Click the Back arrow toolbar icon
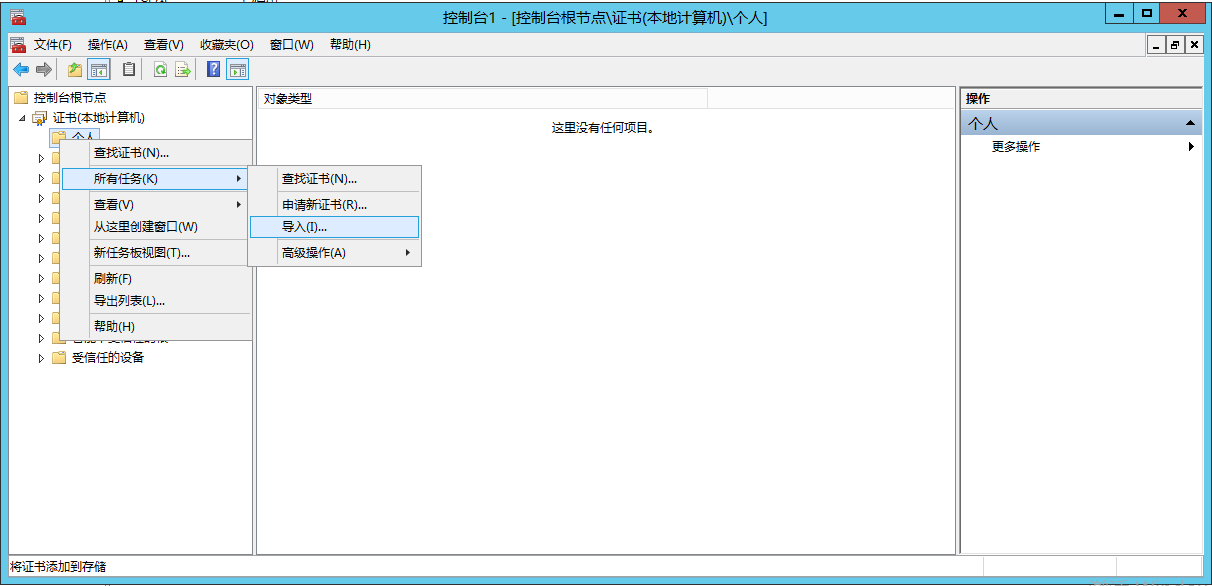The image size is (1212, 586). coord(20,69)
